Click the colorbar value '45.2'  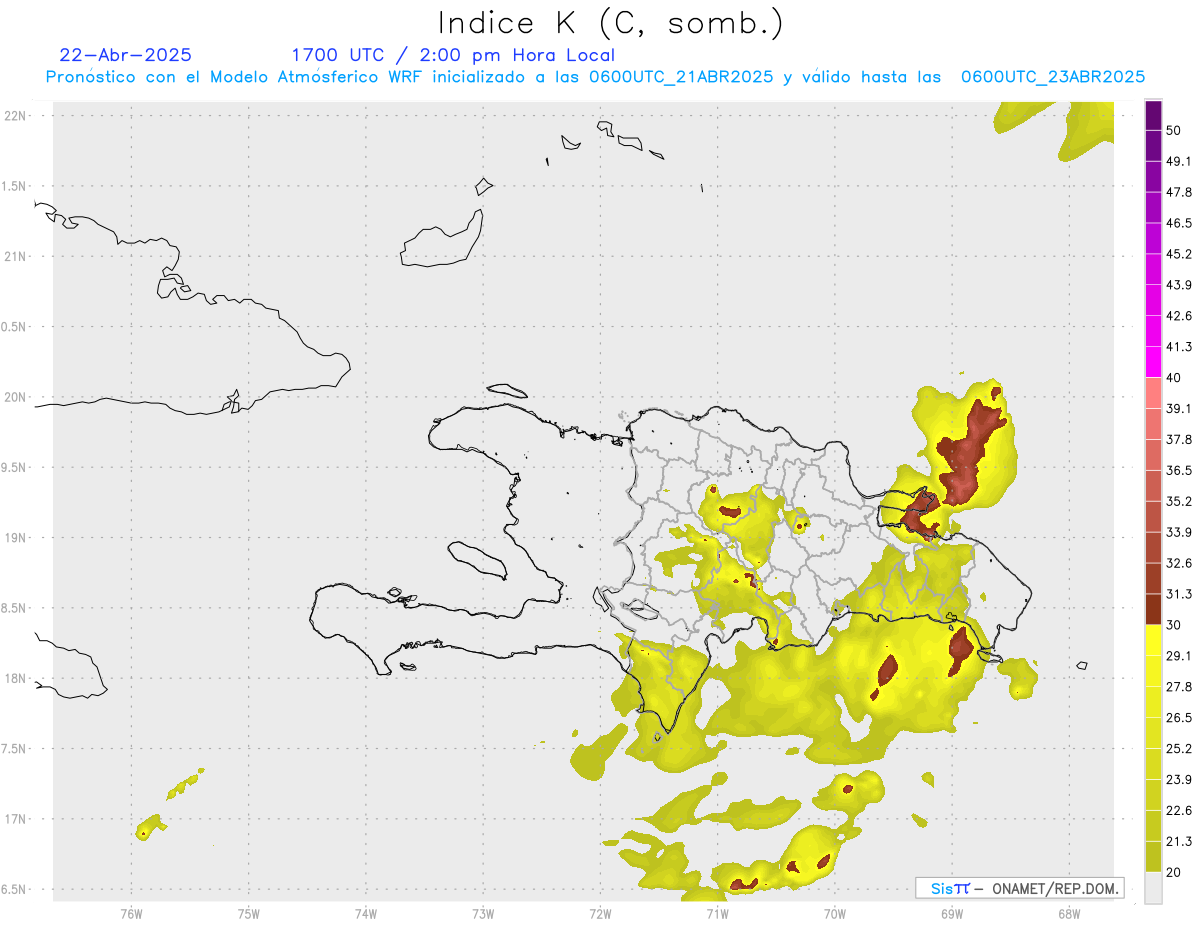point(1179,254)
